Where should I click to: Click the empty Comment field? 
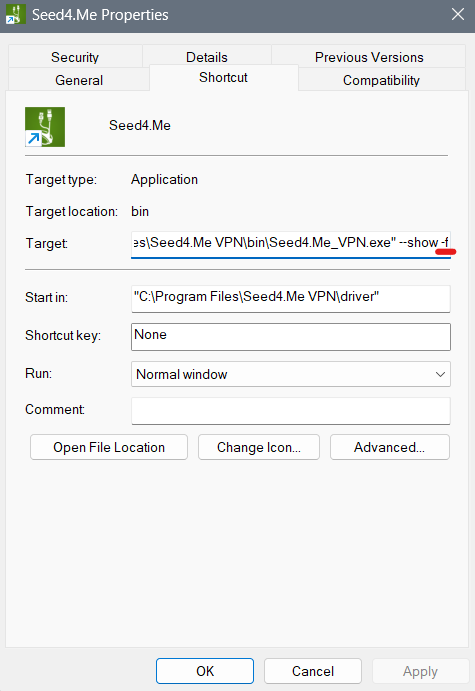290,411
